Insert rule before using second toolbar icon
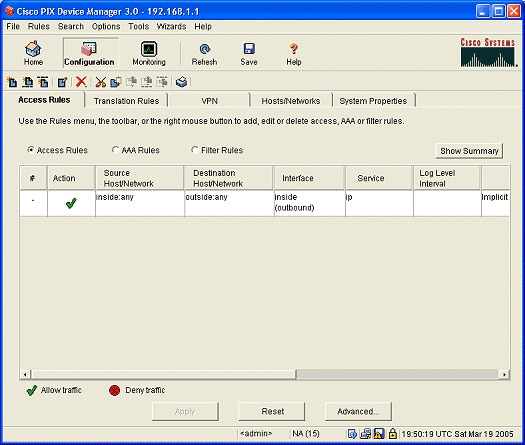 pyautogui.click(x=27, y=82)
